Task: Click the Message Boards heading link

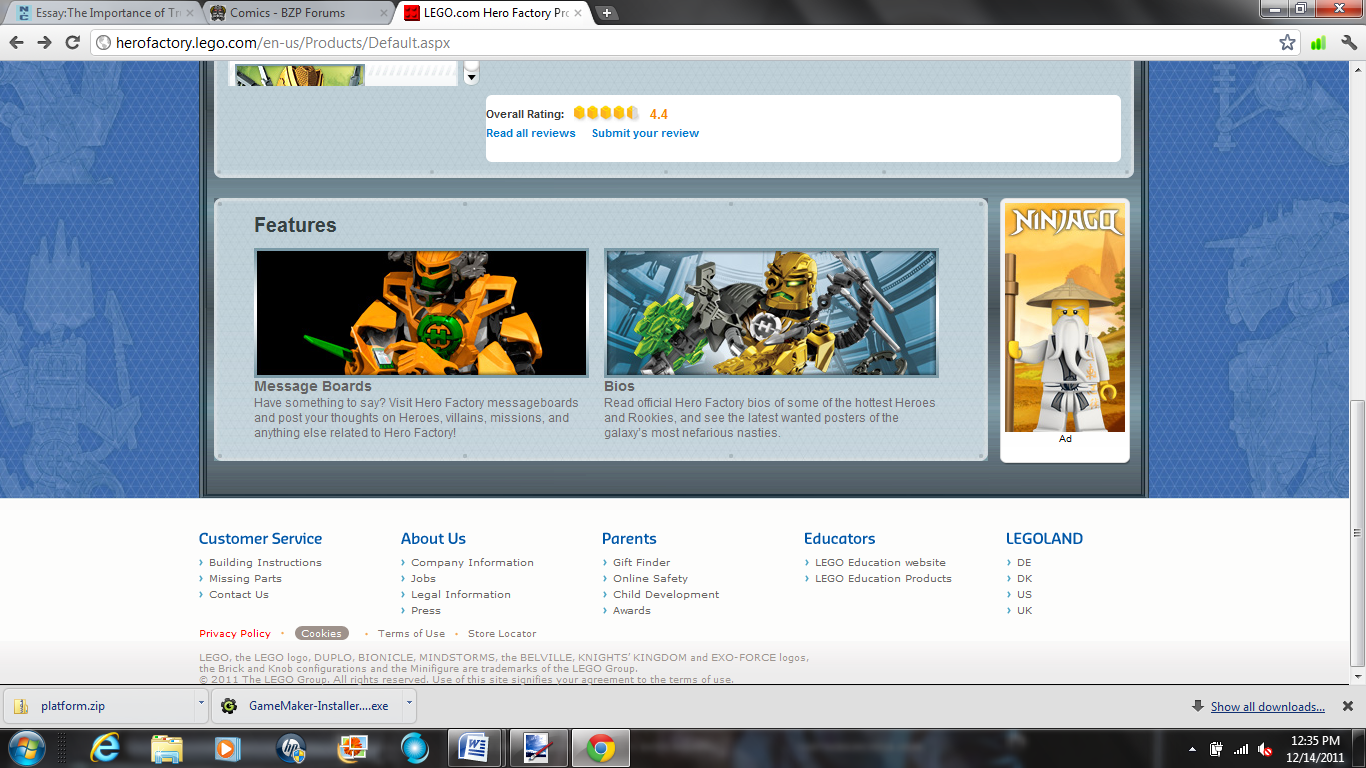Action: point(313,386)
